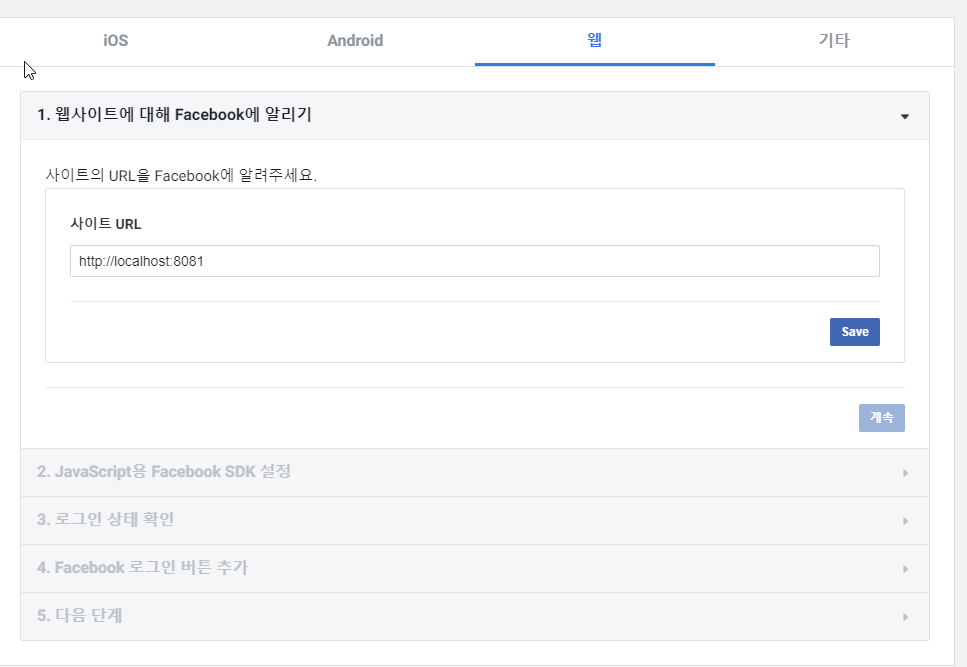Image resolution: width=967 pixels, height=667 pixels.
Task: Click the blue Save button
Action: coord(854,332)
